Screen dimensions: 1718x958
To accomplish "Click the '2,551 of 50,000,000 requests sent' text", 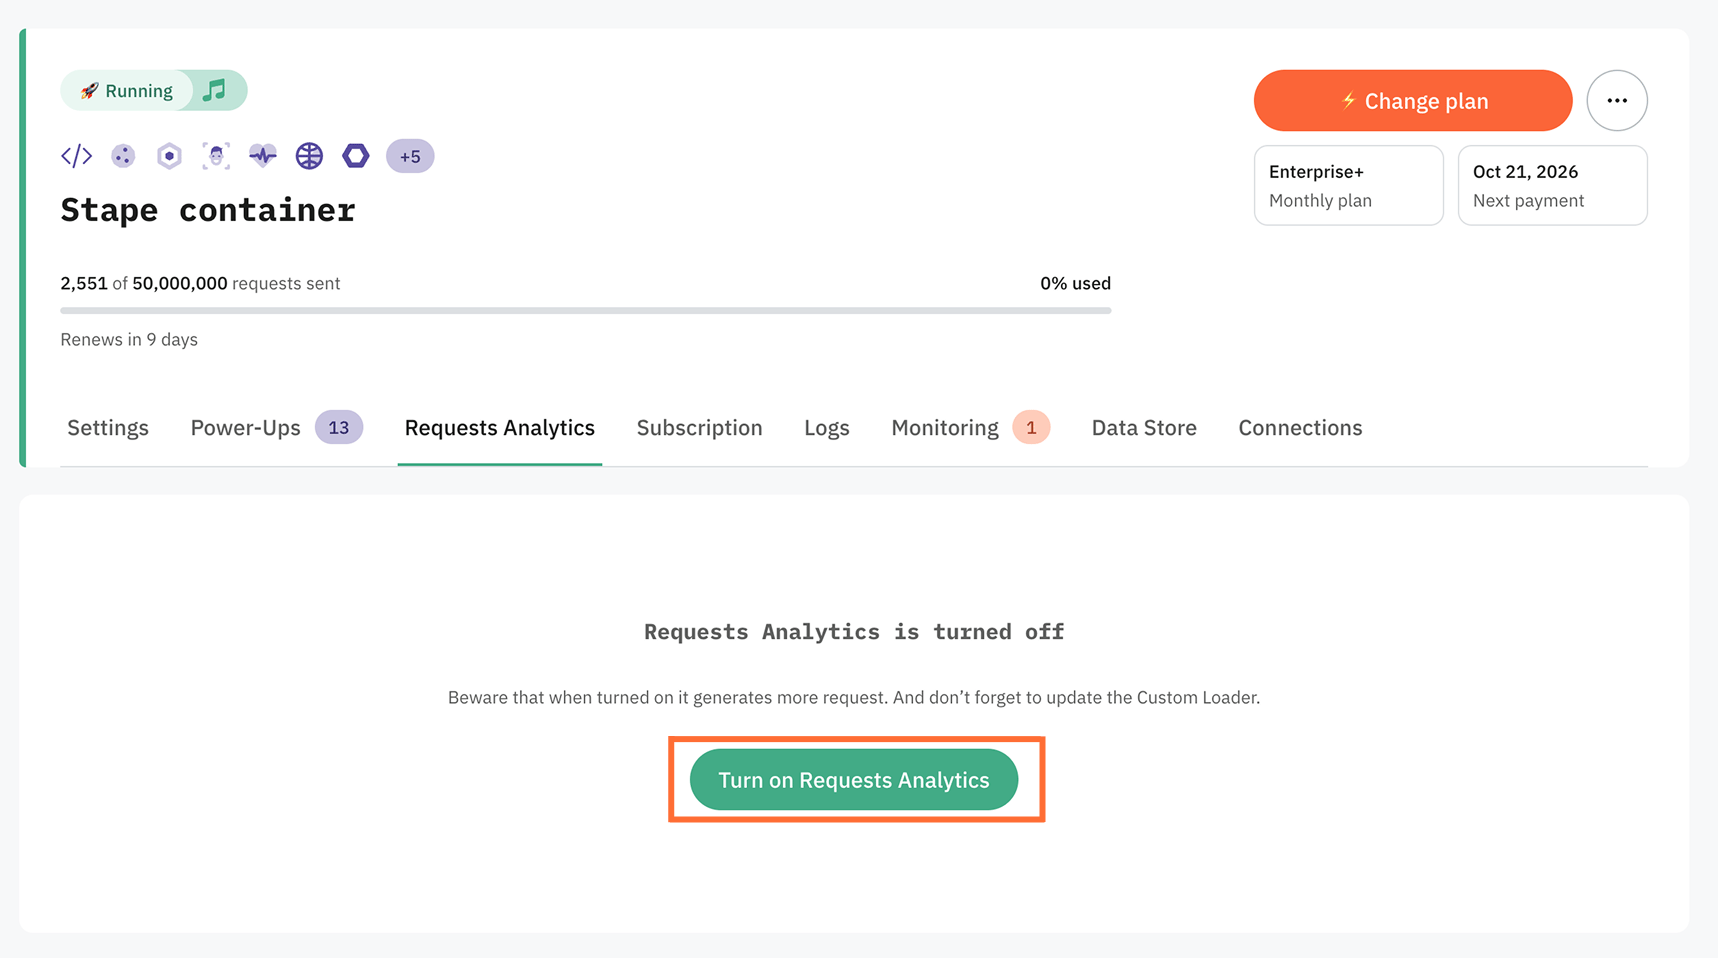I will pos(200,283).
